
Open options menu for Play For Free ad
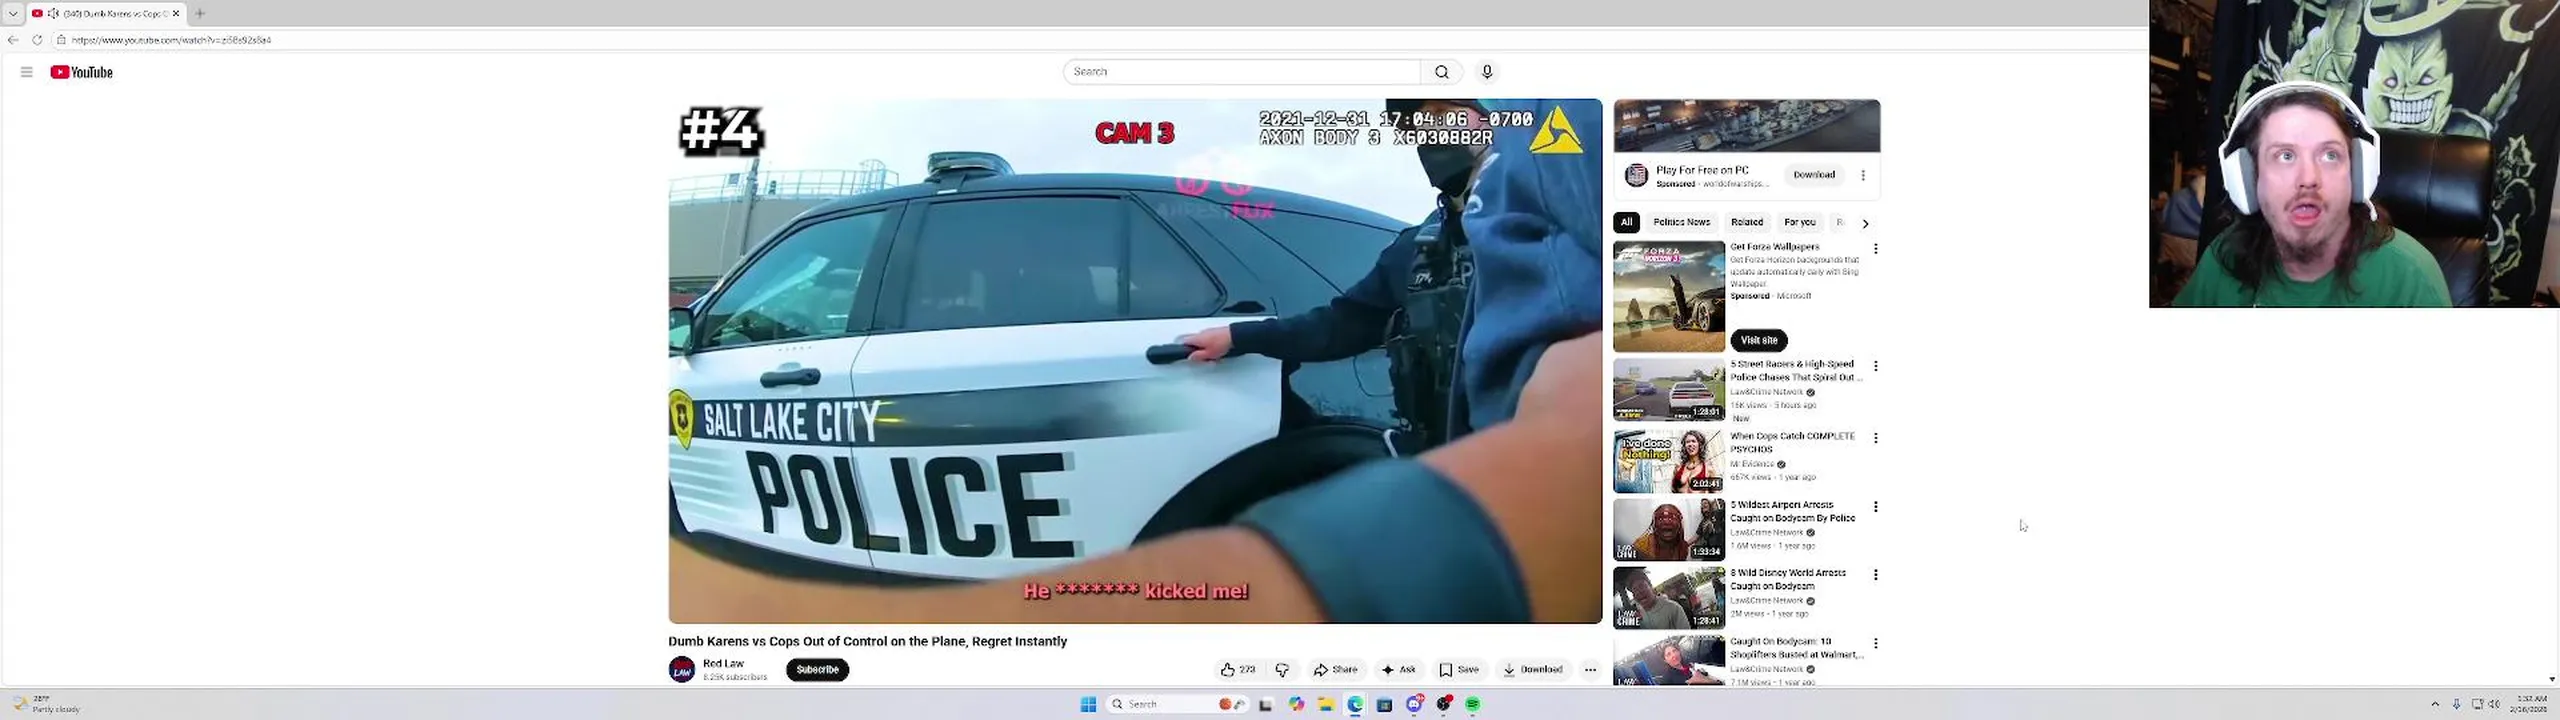tap(1863, 175)
